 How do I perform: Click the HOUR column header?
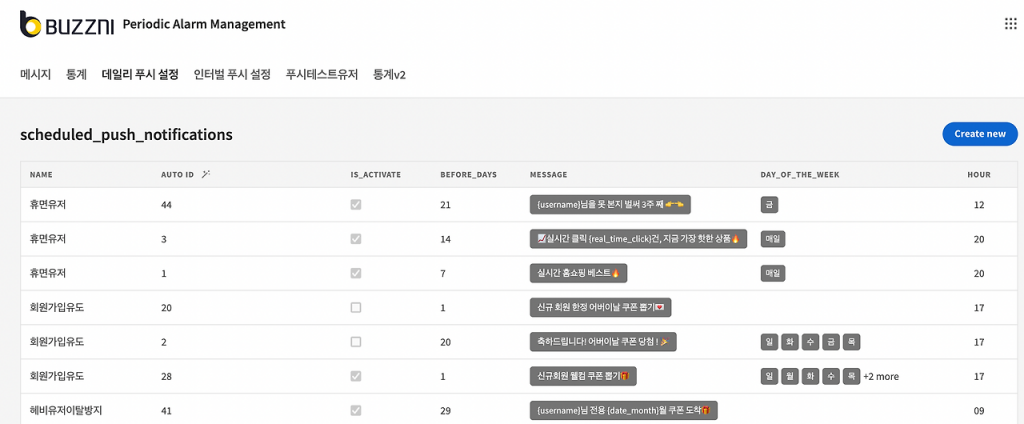[979, 175]
